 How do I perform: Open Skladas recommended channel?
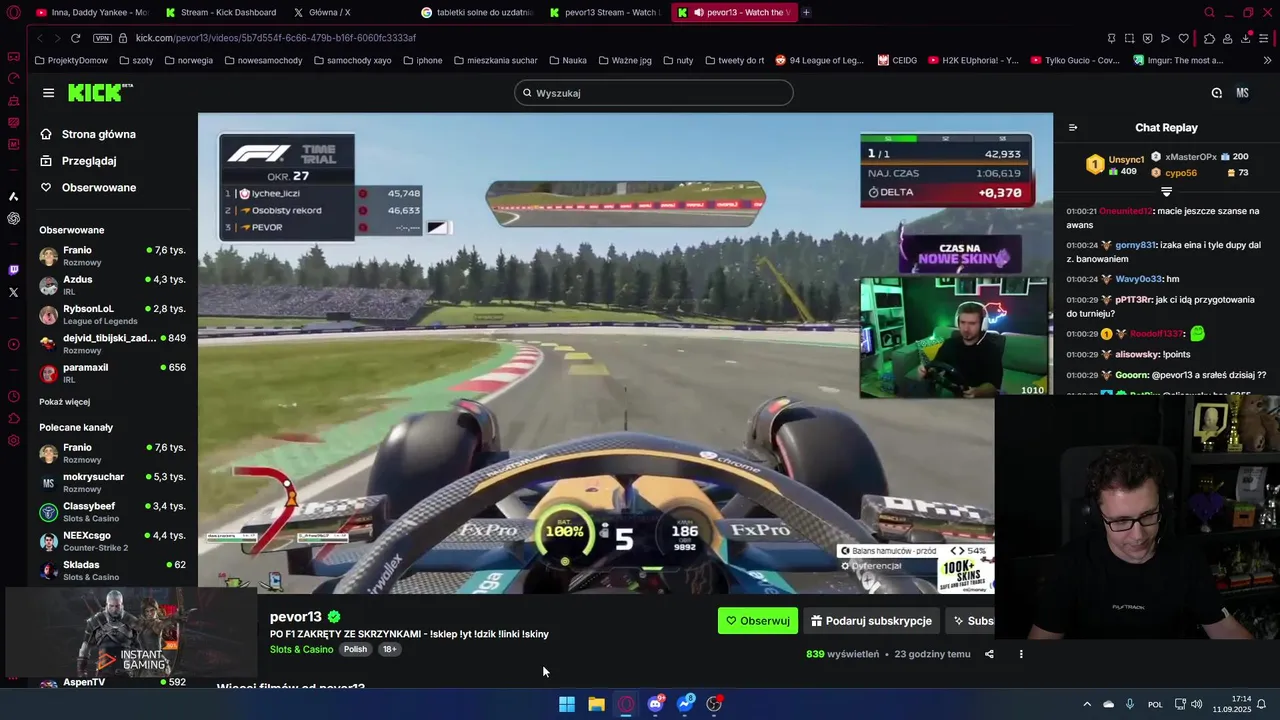112,570
